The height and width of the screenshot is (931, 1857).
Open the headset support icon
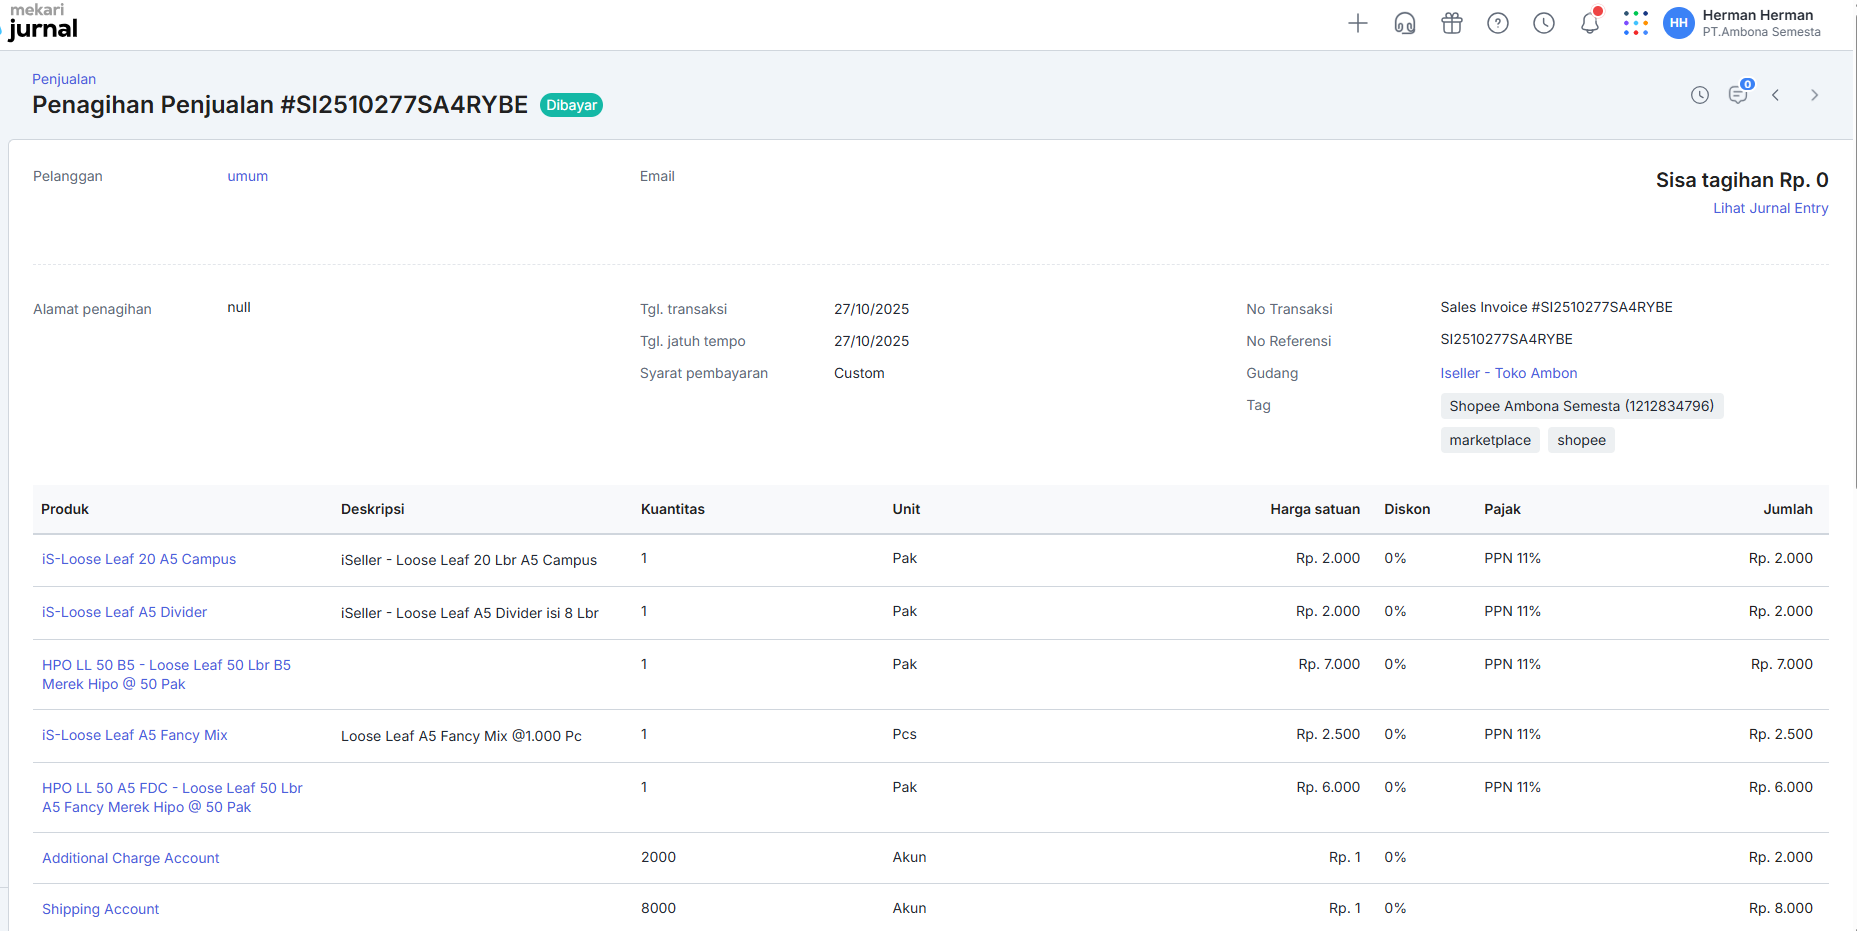pyautogui.click(x=1404, y=23)
